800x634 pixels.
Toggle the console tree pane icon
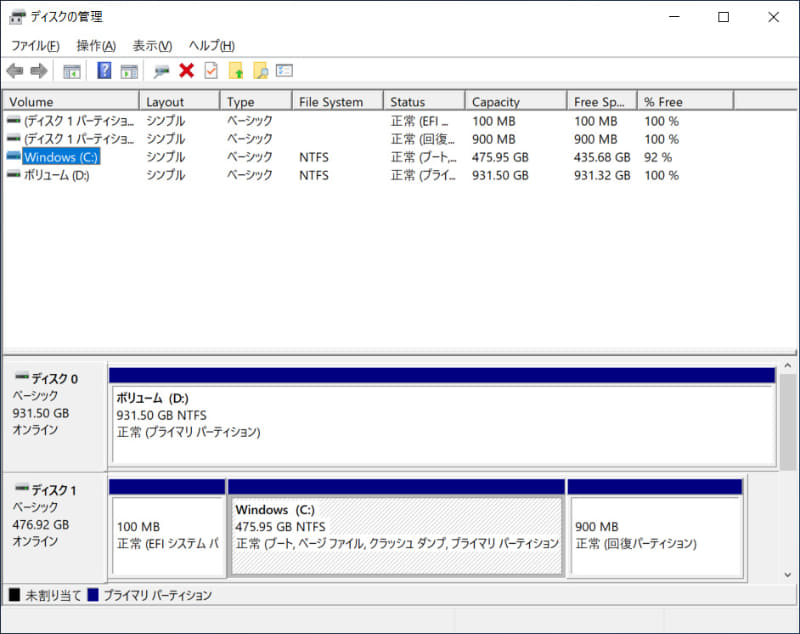pyautogui.click(x=71, y=70)
